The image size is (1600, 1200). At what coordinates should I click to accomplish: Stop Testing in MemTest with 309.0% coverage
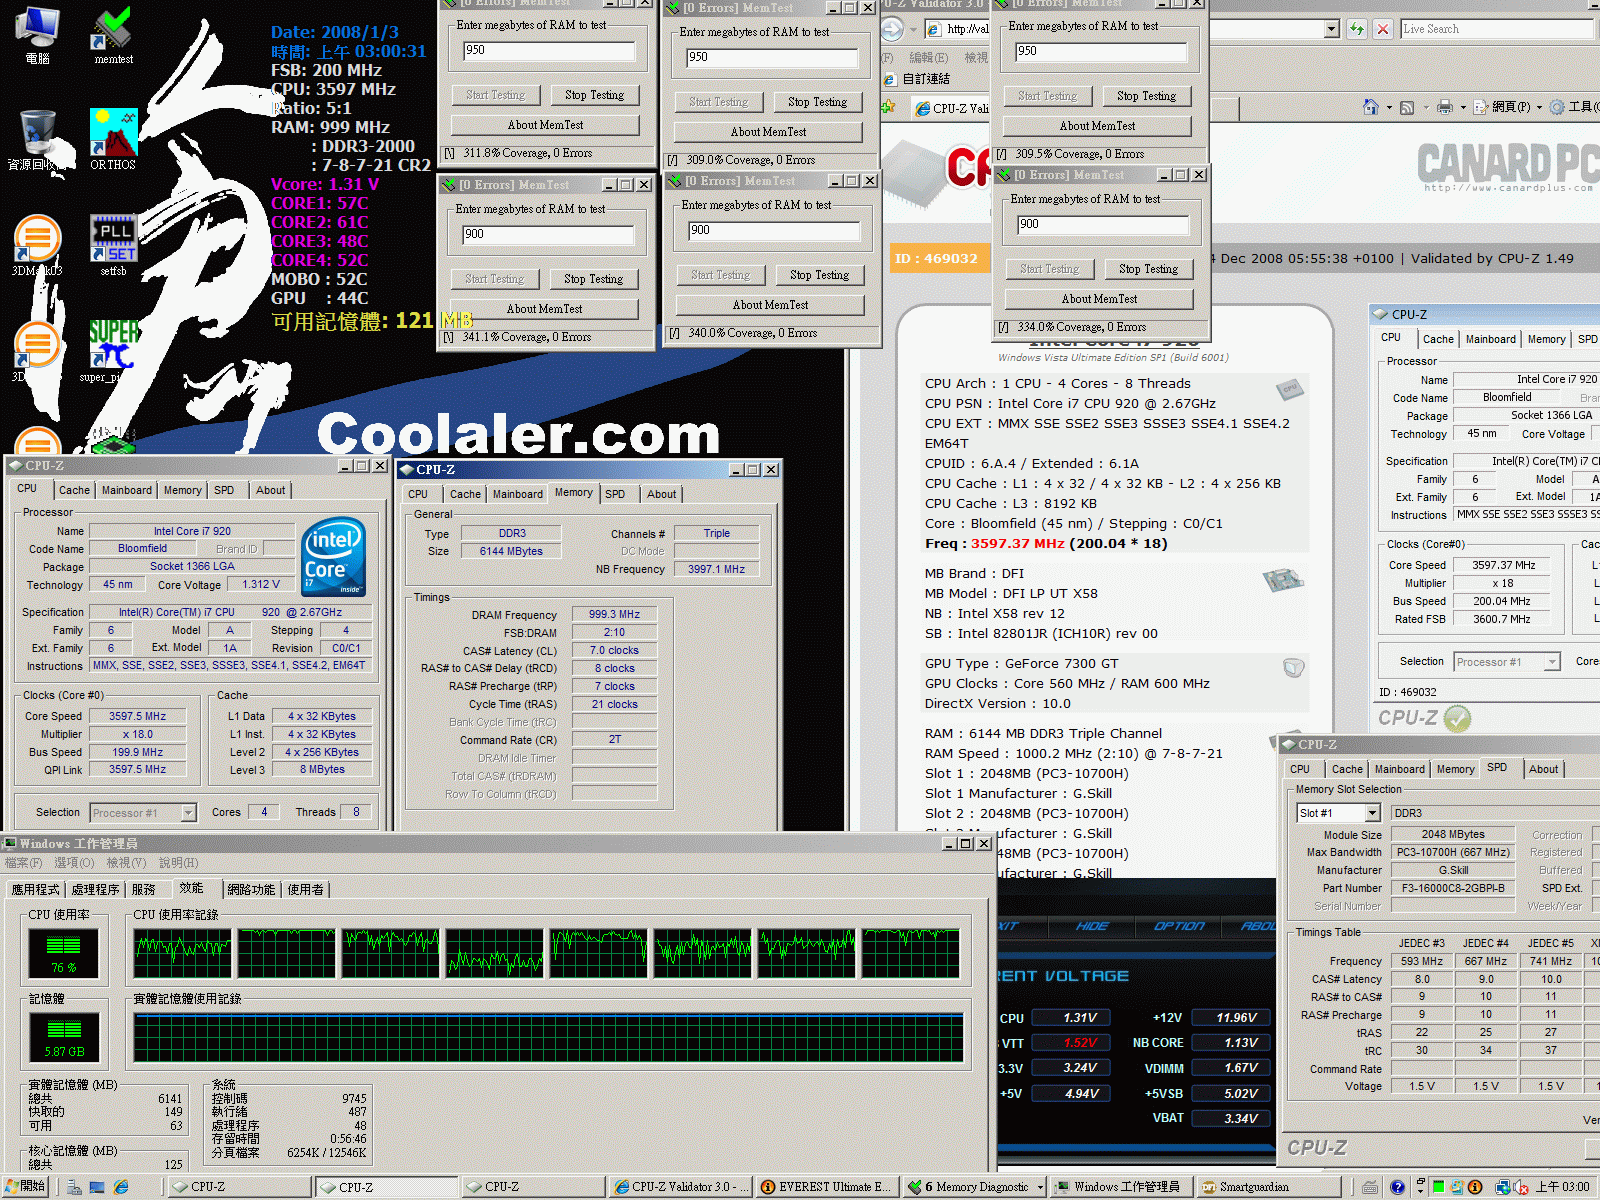click(x=817, y=102)
